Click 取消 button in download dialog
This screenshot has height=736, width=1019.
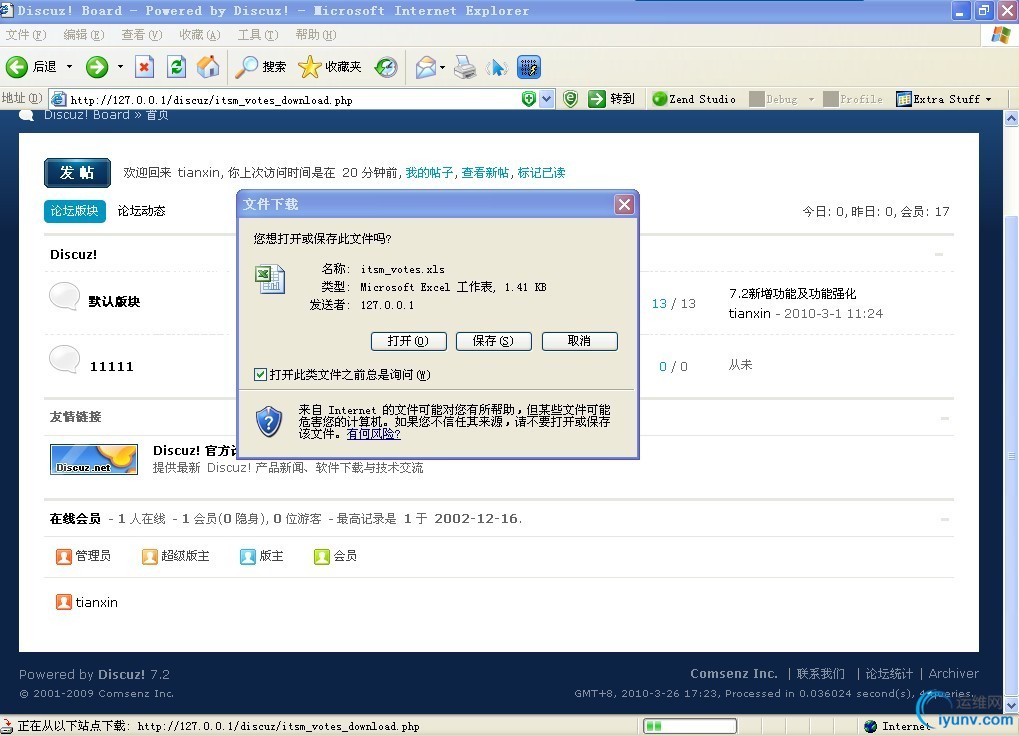pos(579,341)
